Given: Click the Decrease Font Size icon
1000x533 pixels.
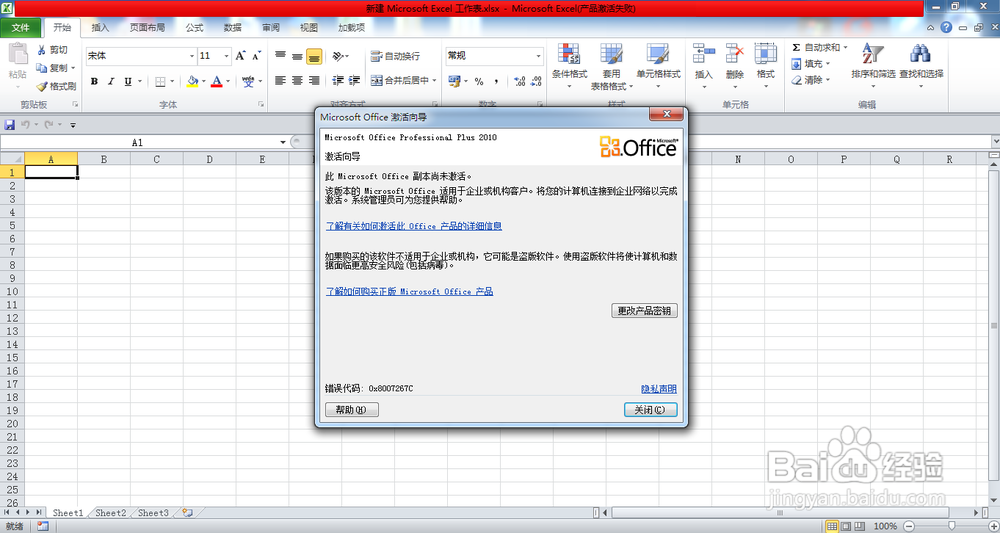Looking at the screenshot, I should 256,56.
